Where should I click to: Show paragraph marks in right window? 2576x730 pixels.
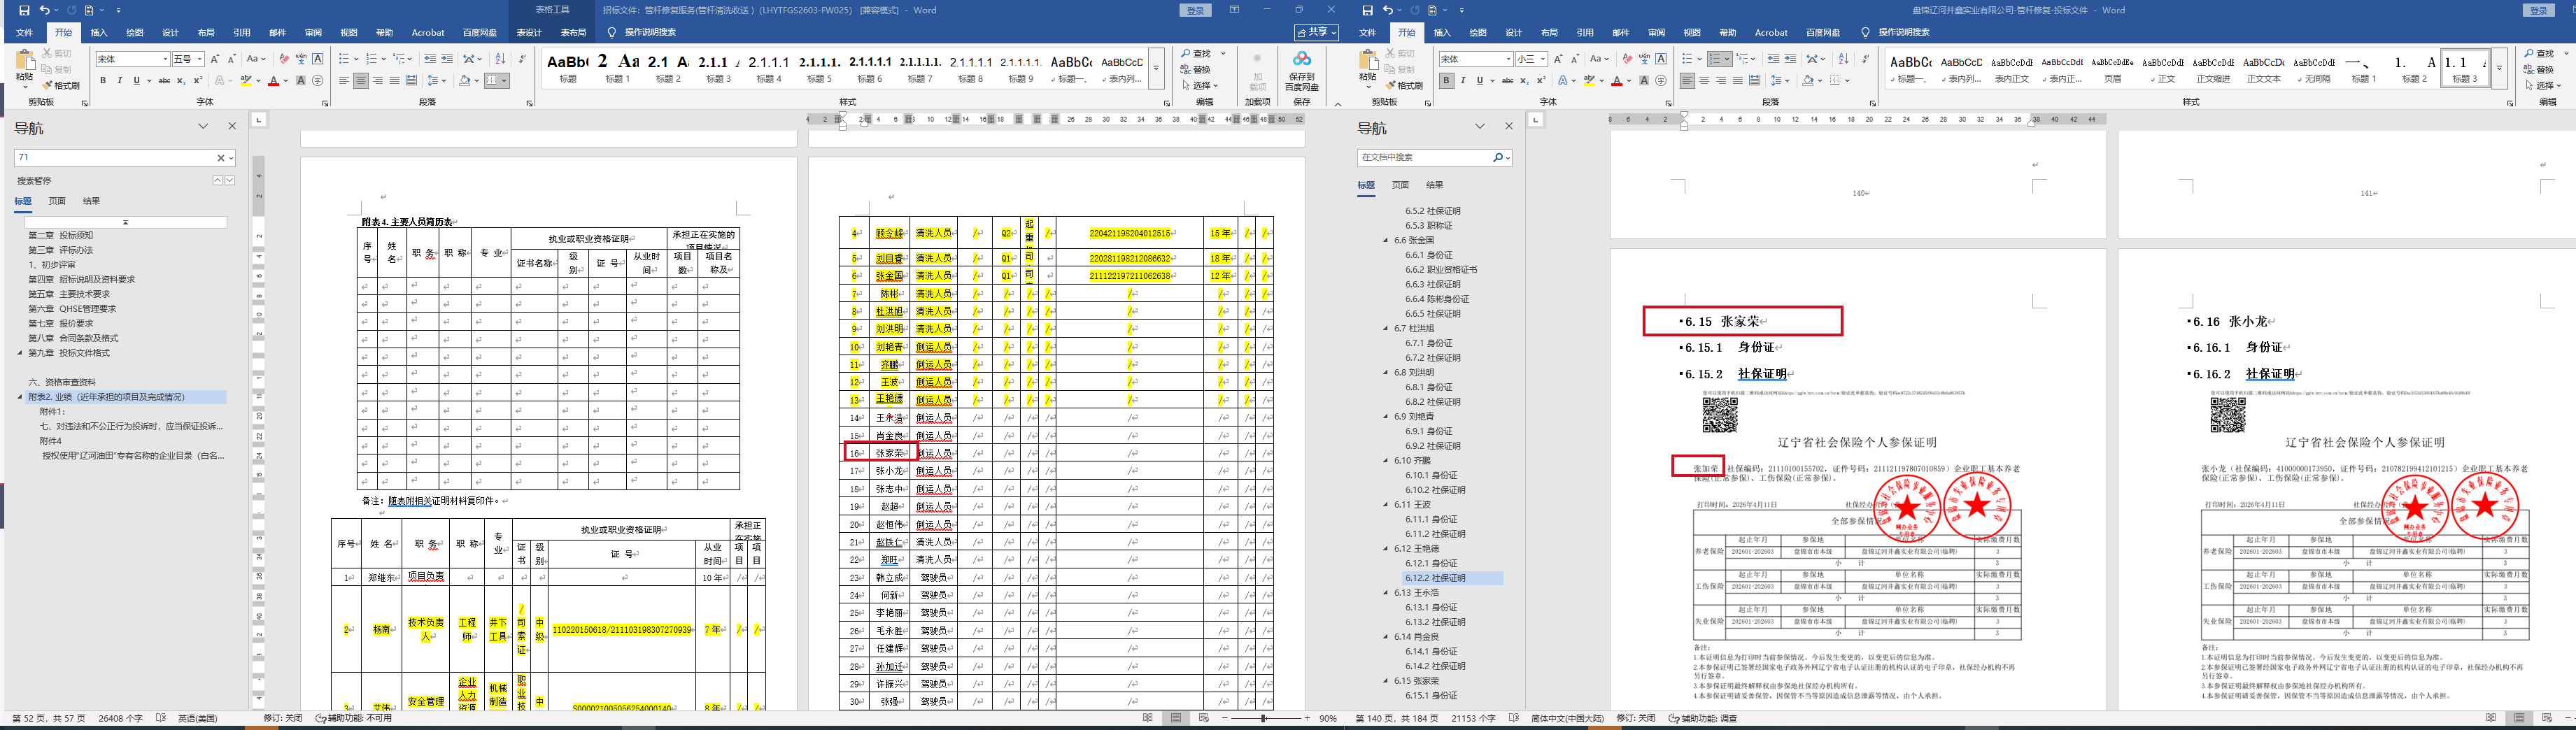[x=1865, y=59]
